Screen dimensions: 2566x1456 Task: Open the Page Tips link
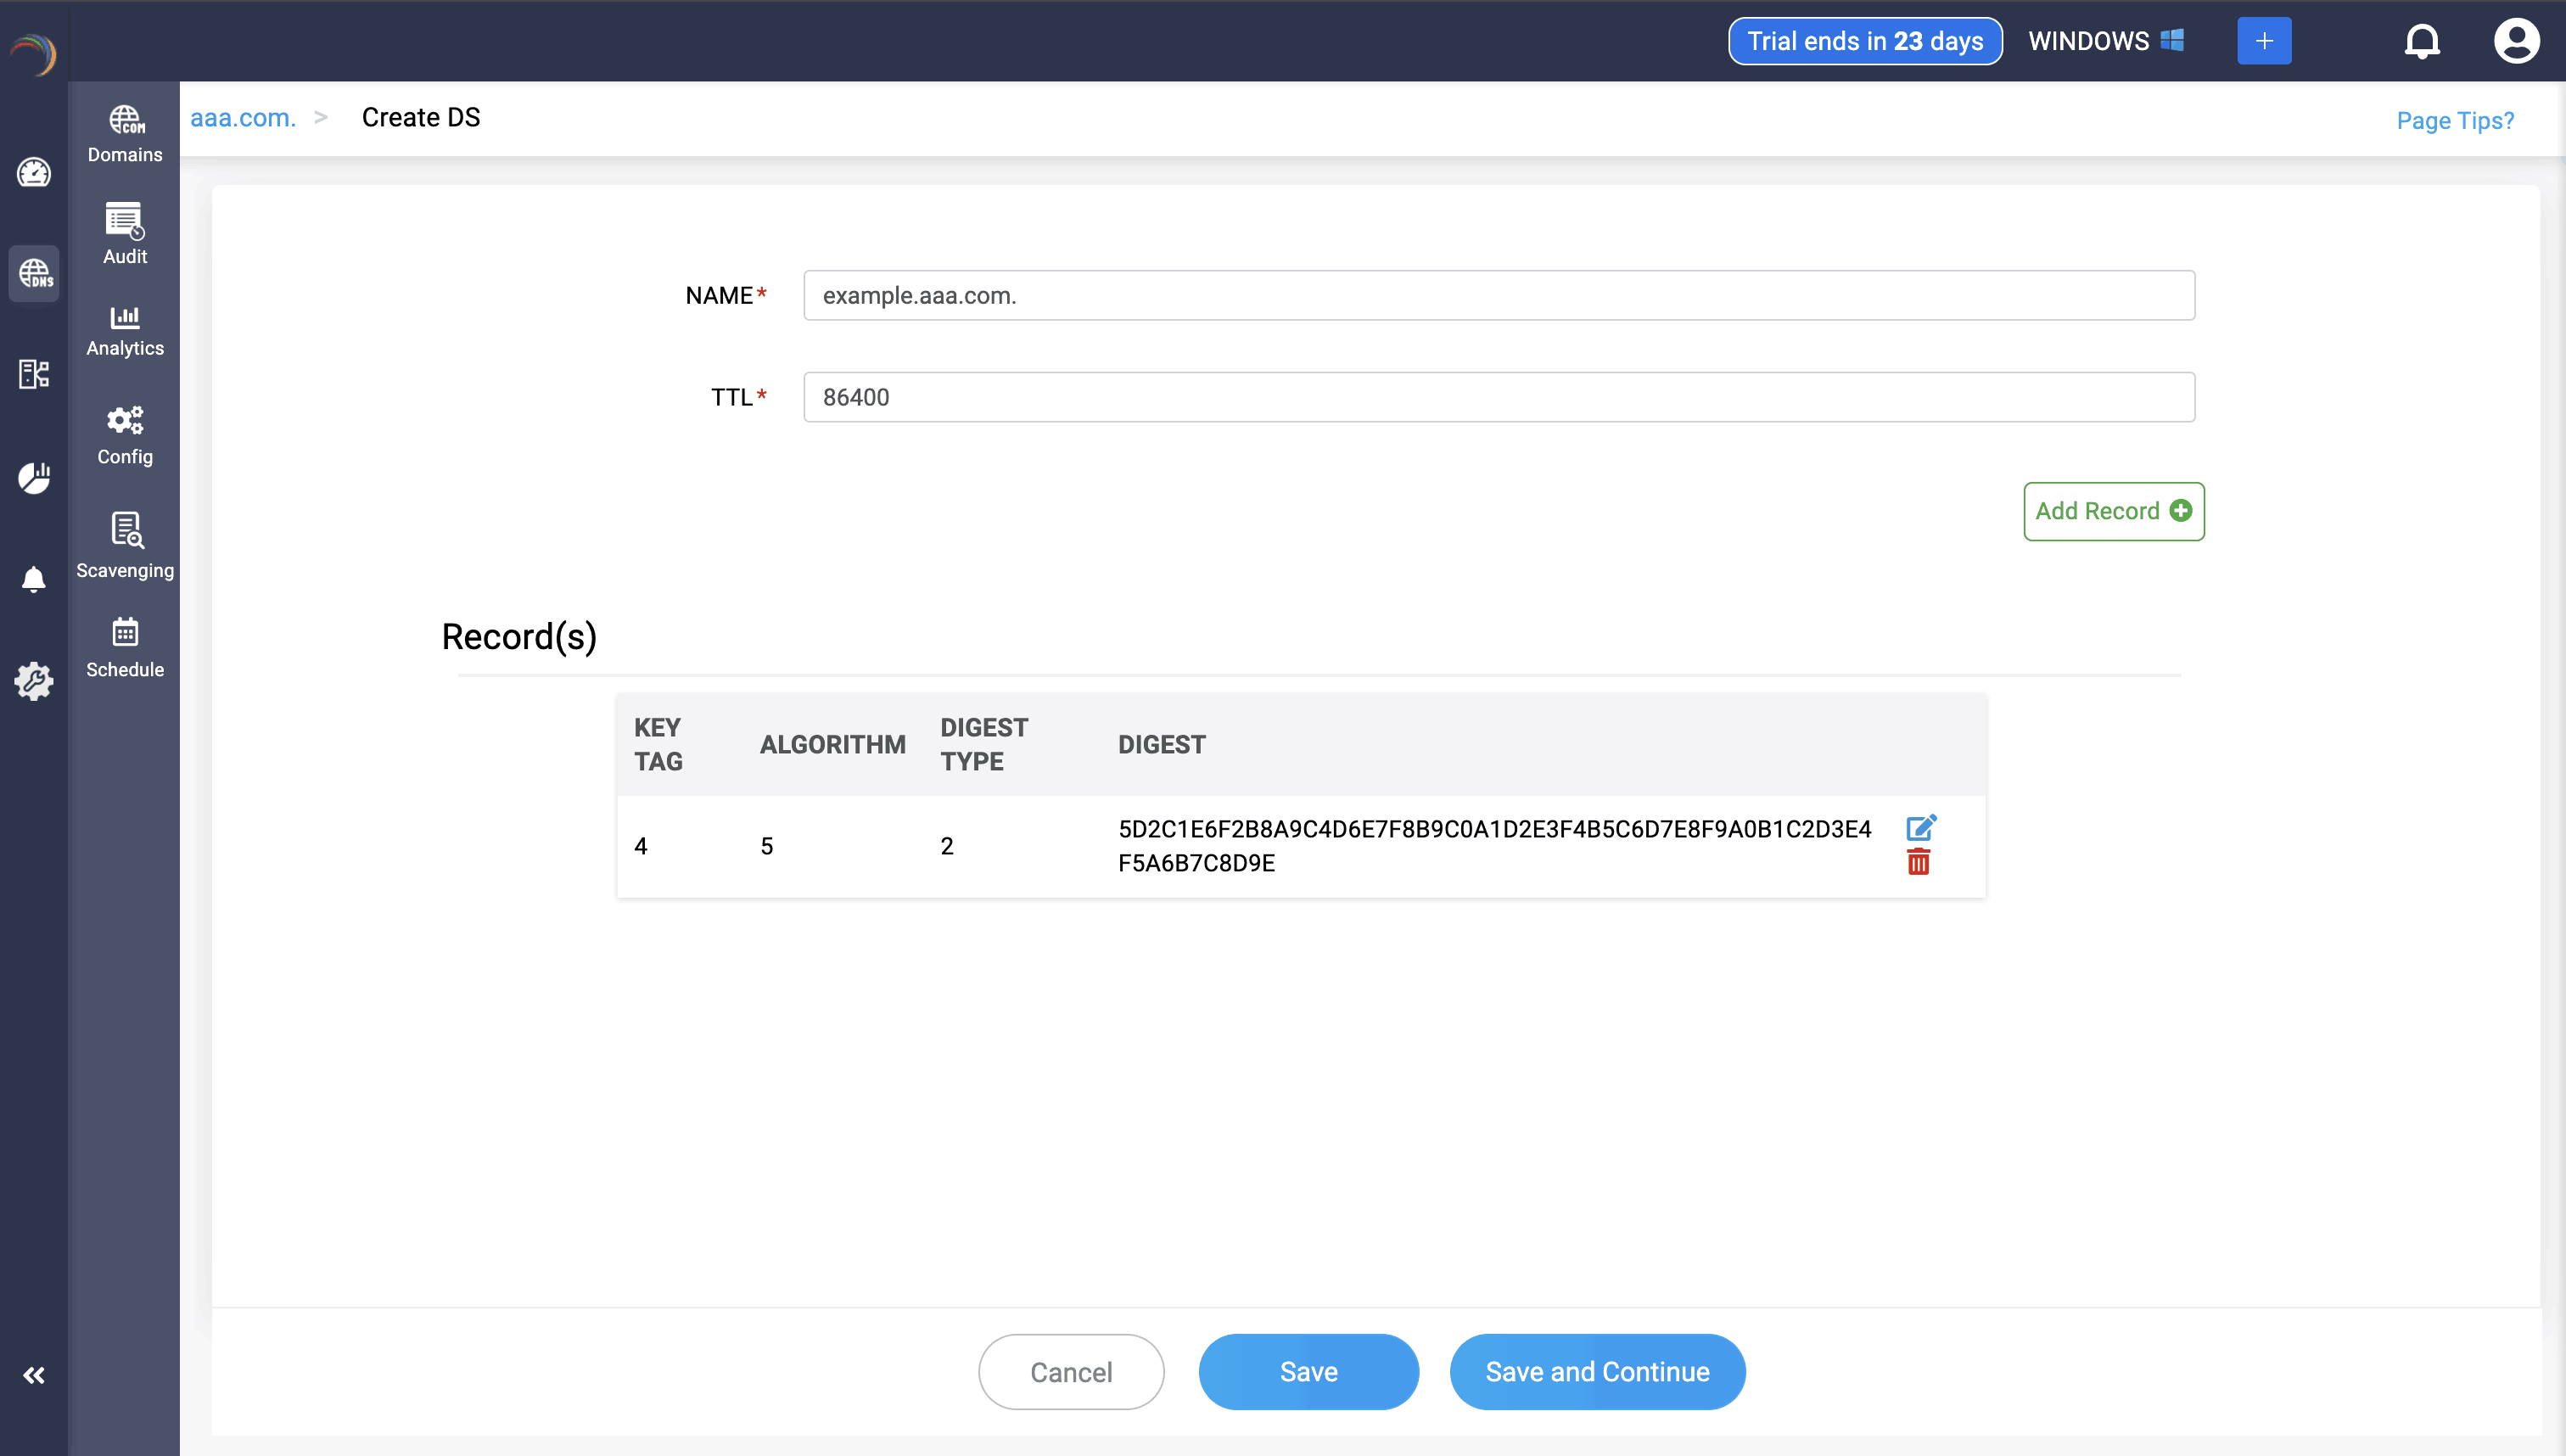[2454, 120]
